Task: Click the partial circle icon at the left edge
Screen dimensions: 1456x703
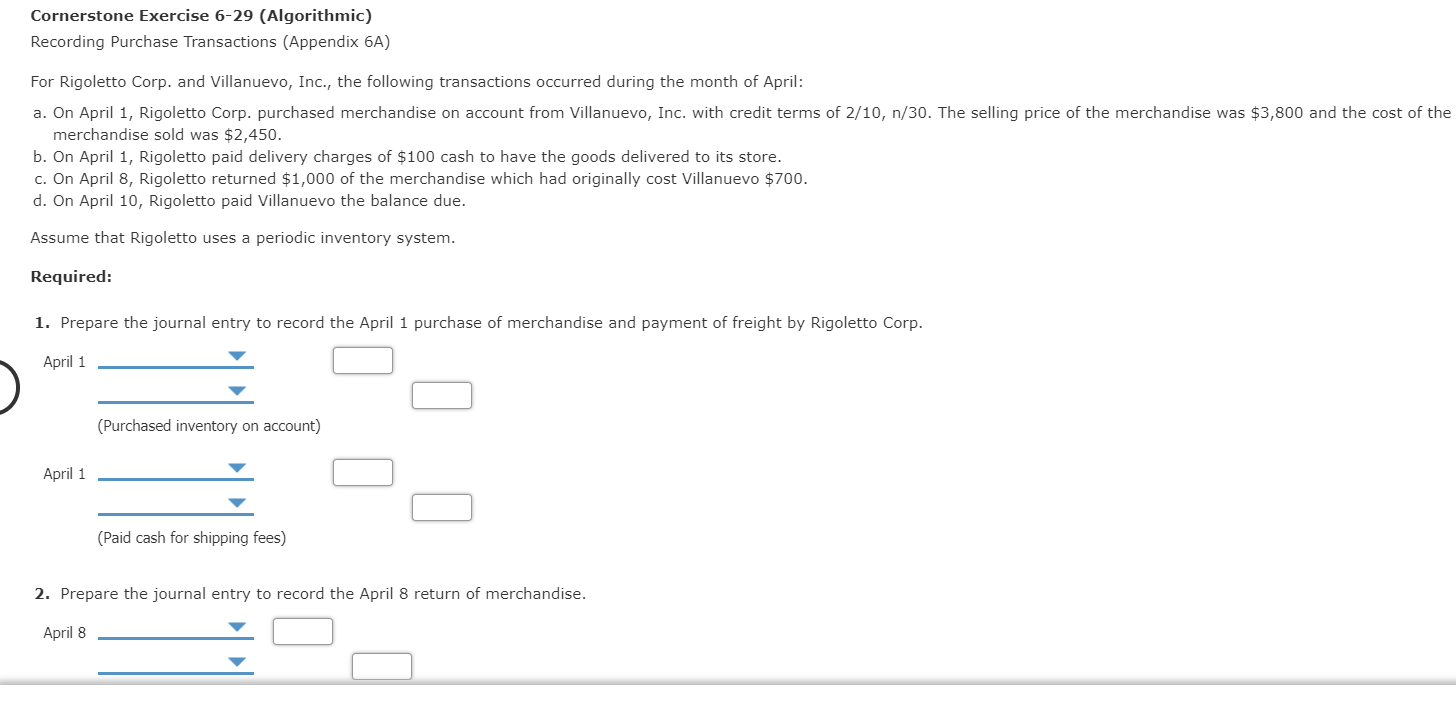Action: pyautogui.click(x=3, y=390)
